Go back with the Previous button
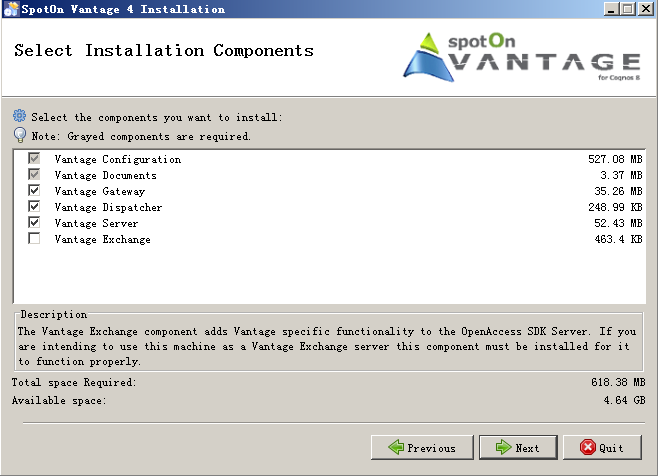 coord(422,447)
